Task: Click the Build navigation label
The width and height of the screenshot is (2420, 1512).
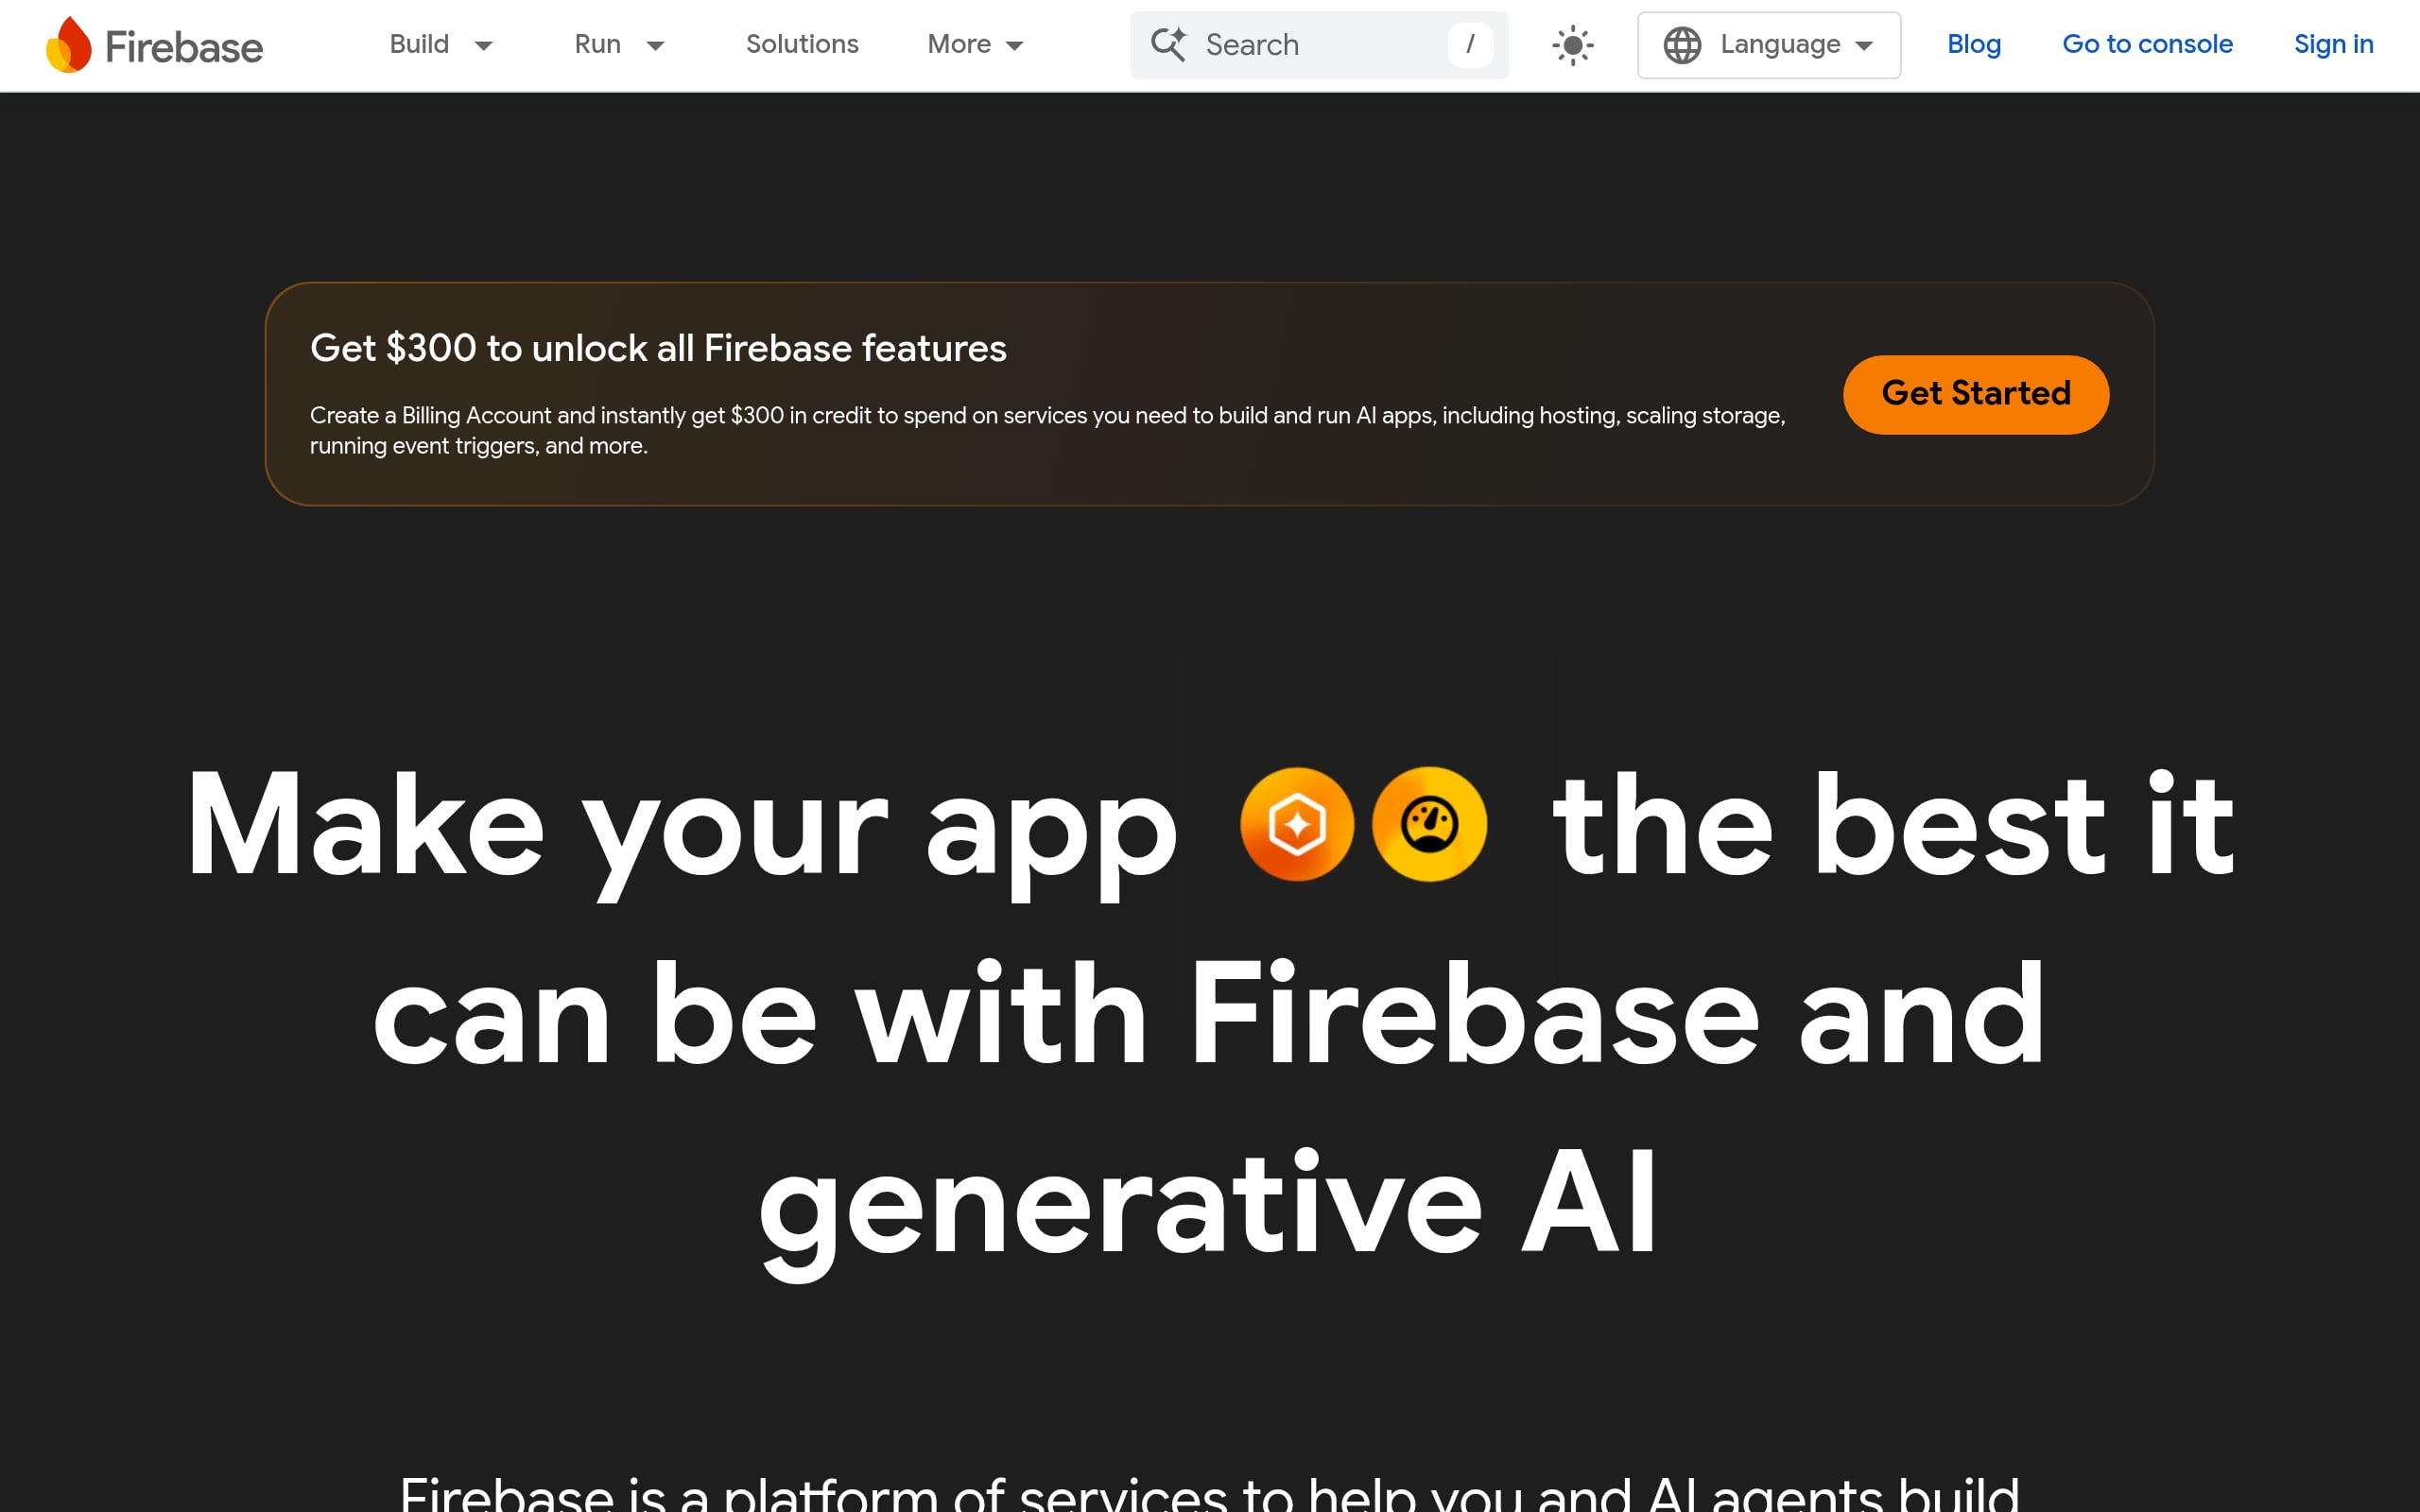Action: (x=419, y=45)
